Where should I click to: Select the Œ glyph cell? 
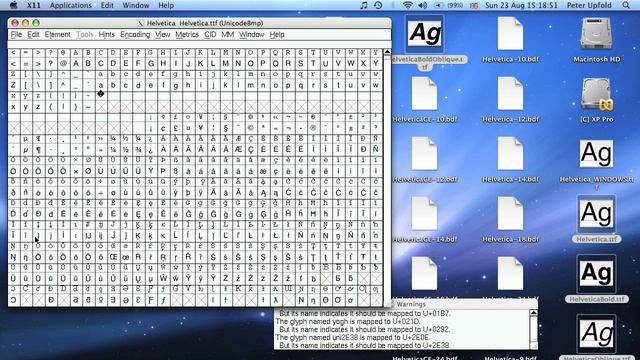pos(113,257)
